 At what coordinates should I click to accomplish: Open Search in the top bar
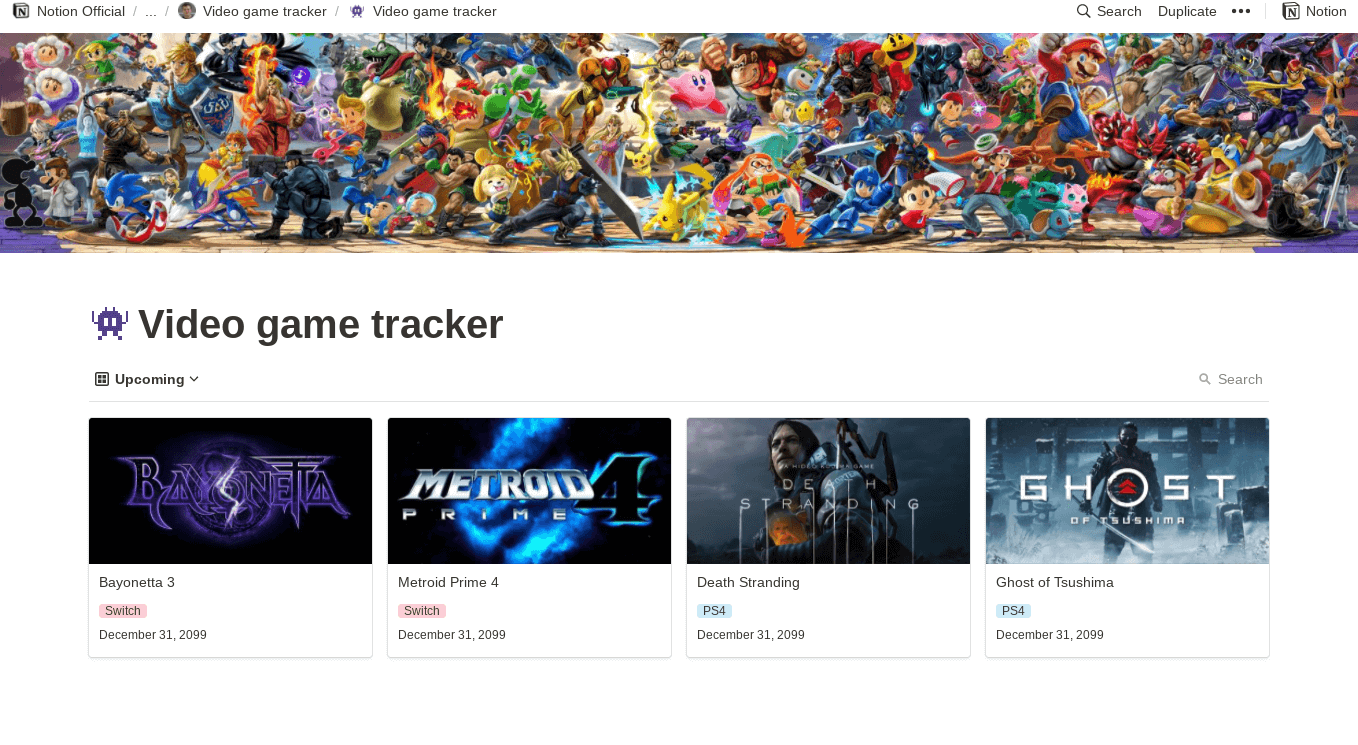coord(1119,11)
